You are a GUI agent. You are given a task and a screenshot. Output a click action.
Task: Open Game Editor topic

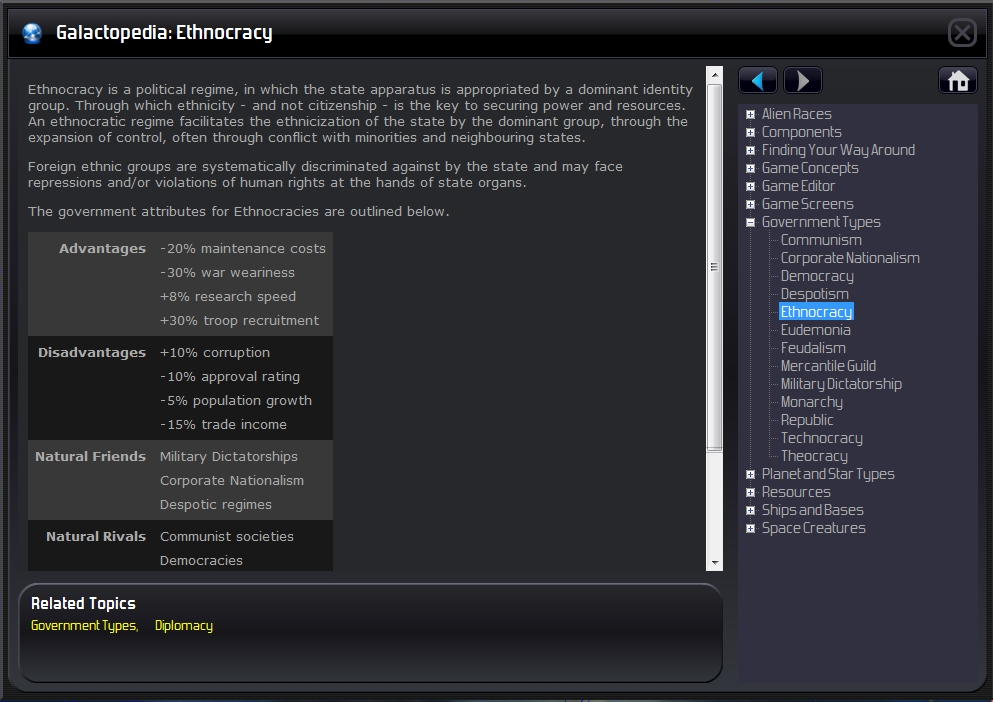(x=798, y=186)
